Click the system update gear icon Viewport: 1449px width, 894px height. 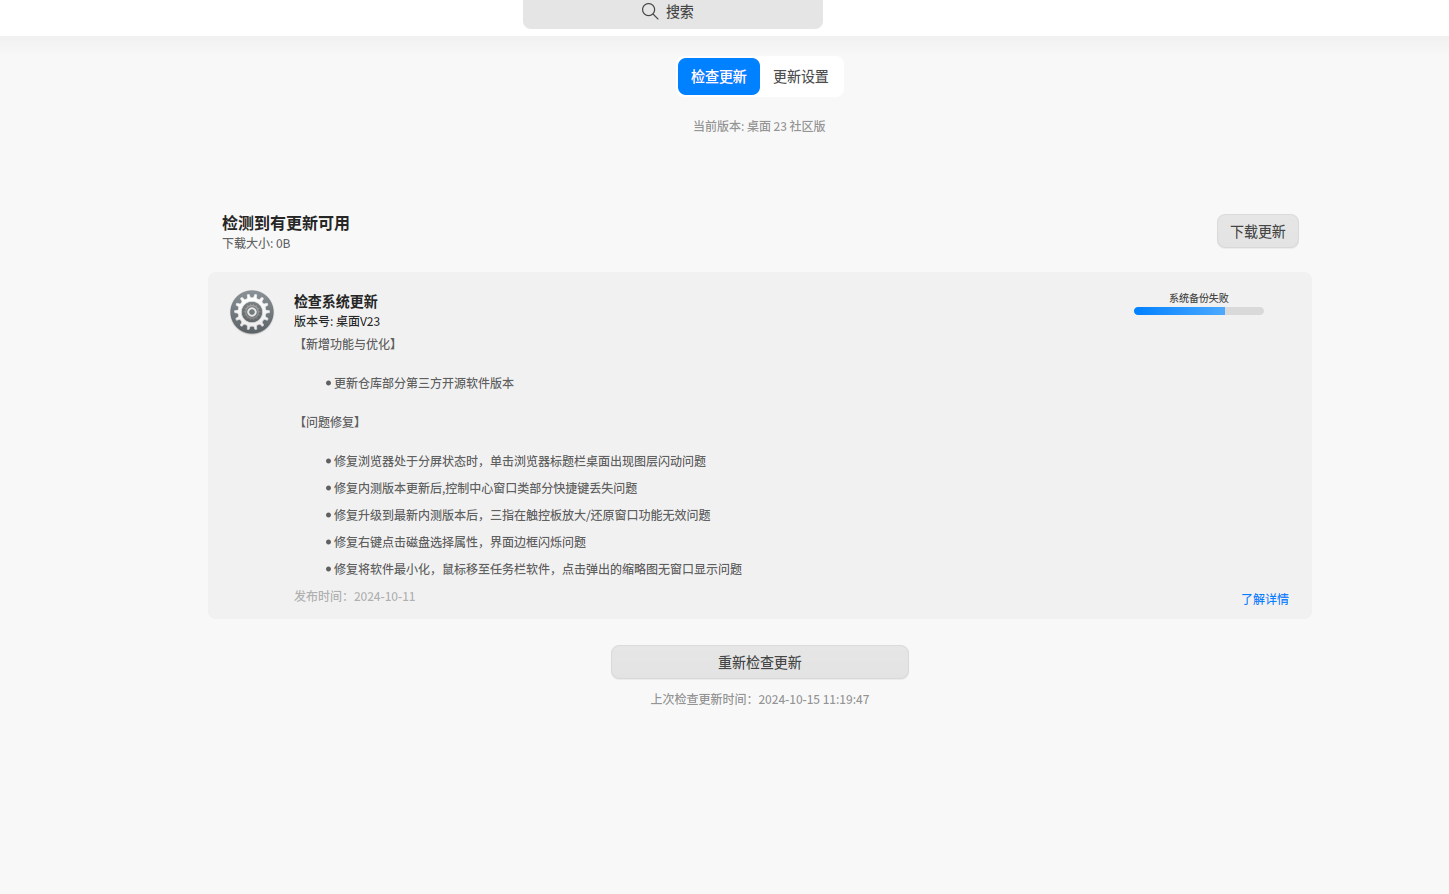click(x=252, y=312)
